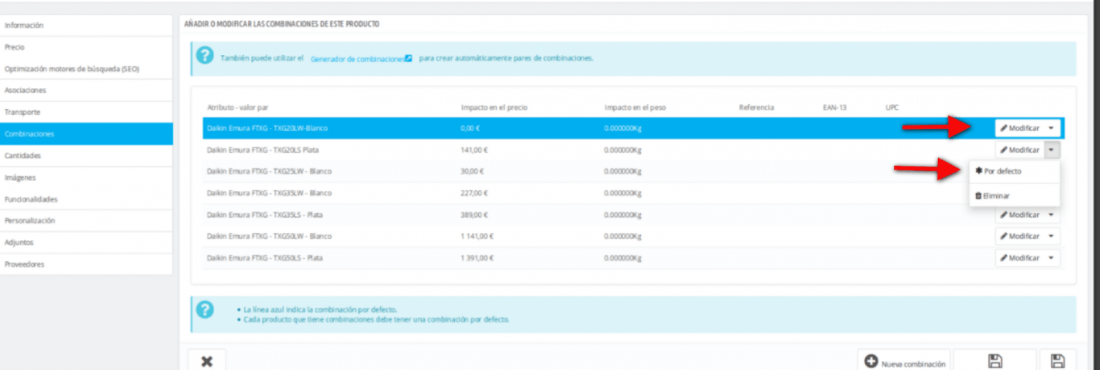Choose Por defecto in the dropdown menu

[1014, 171]
